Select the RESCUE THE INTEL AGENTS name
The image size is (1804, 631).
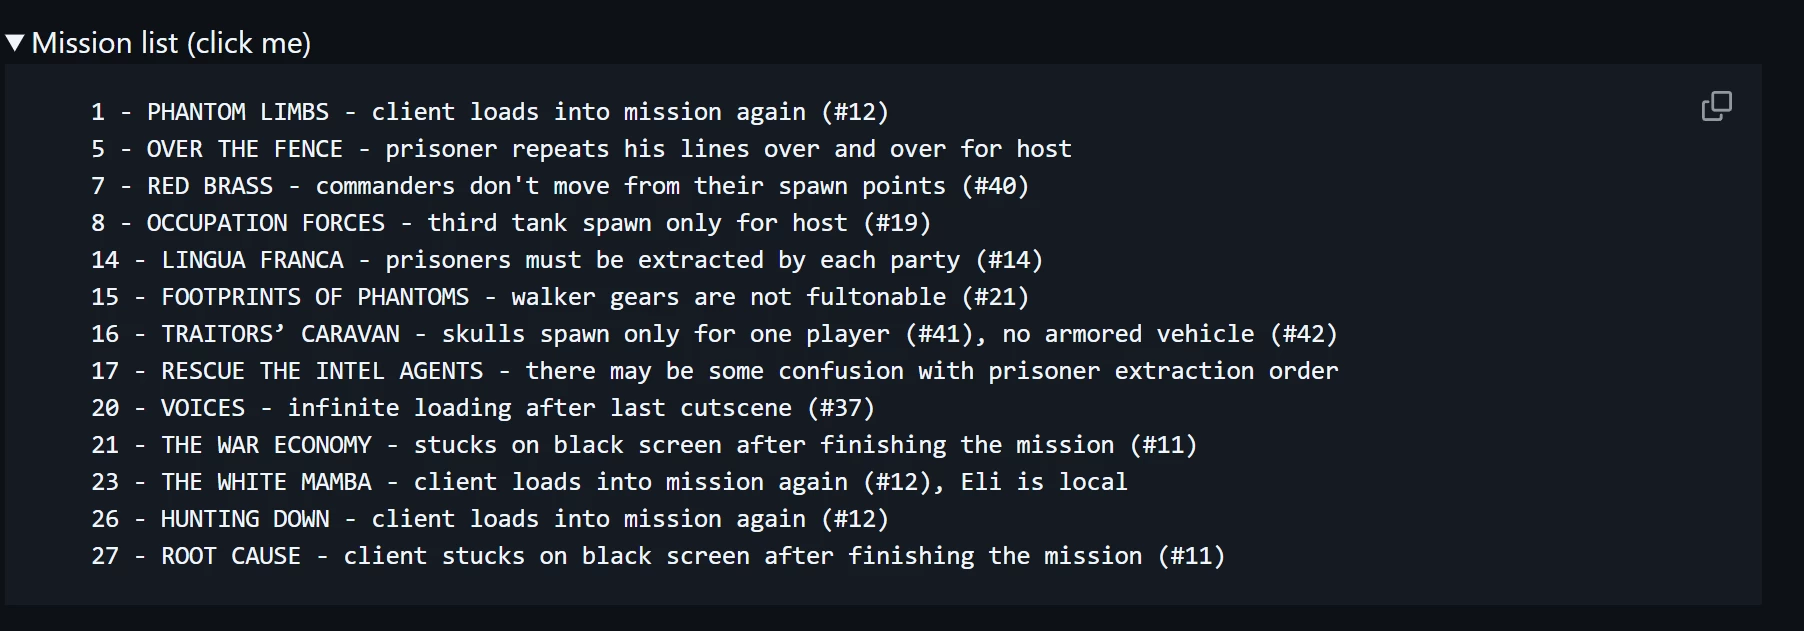click(x=322, y=371)
